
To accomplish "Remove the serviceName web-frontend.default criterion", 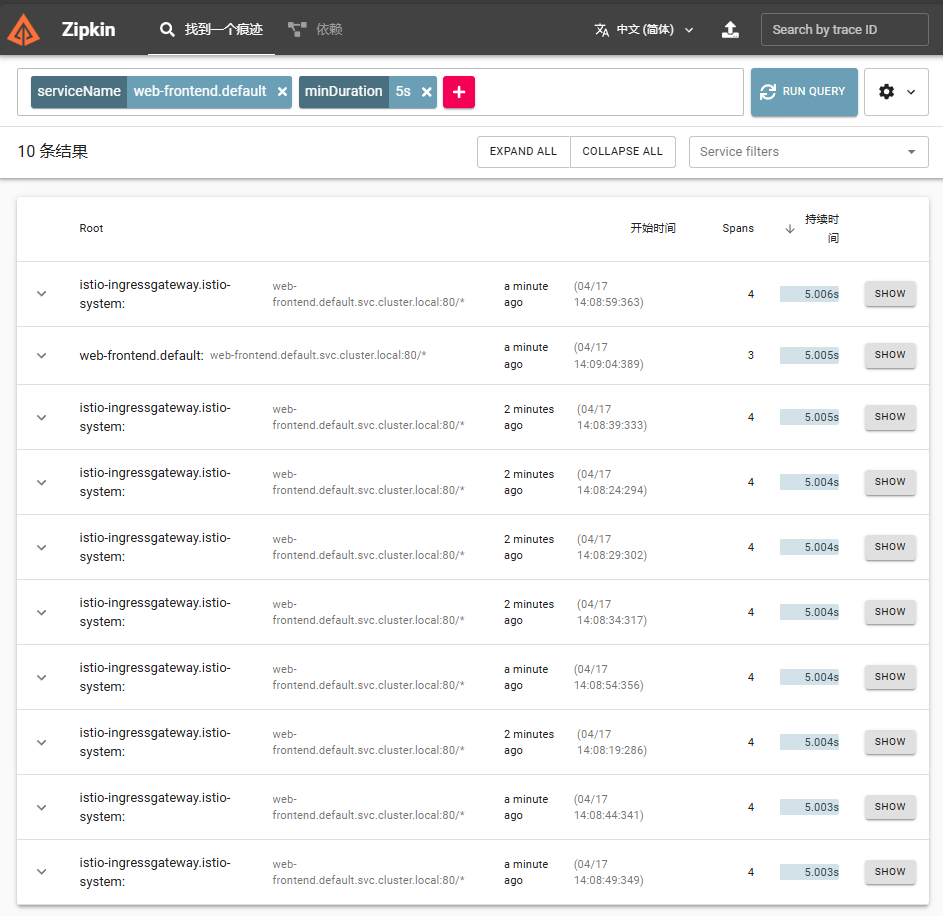I will (282, 92).
